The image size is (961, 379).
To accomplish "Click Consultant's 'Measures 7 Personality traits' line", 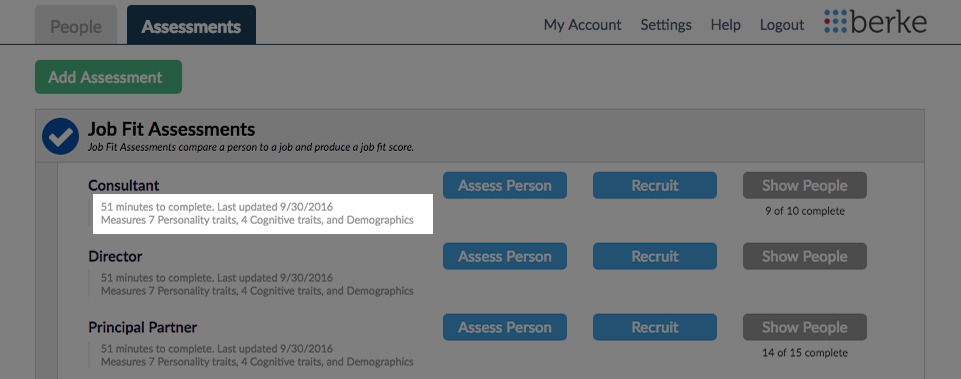I will point(257,220).
